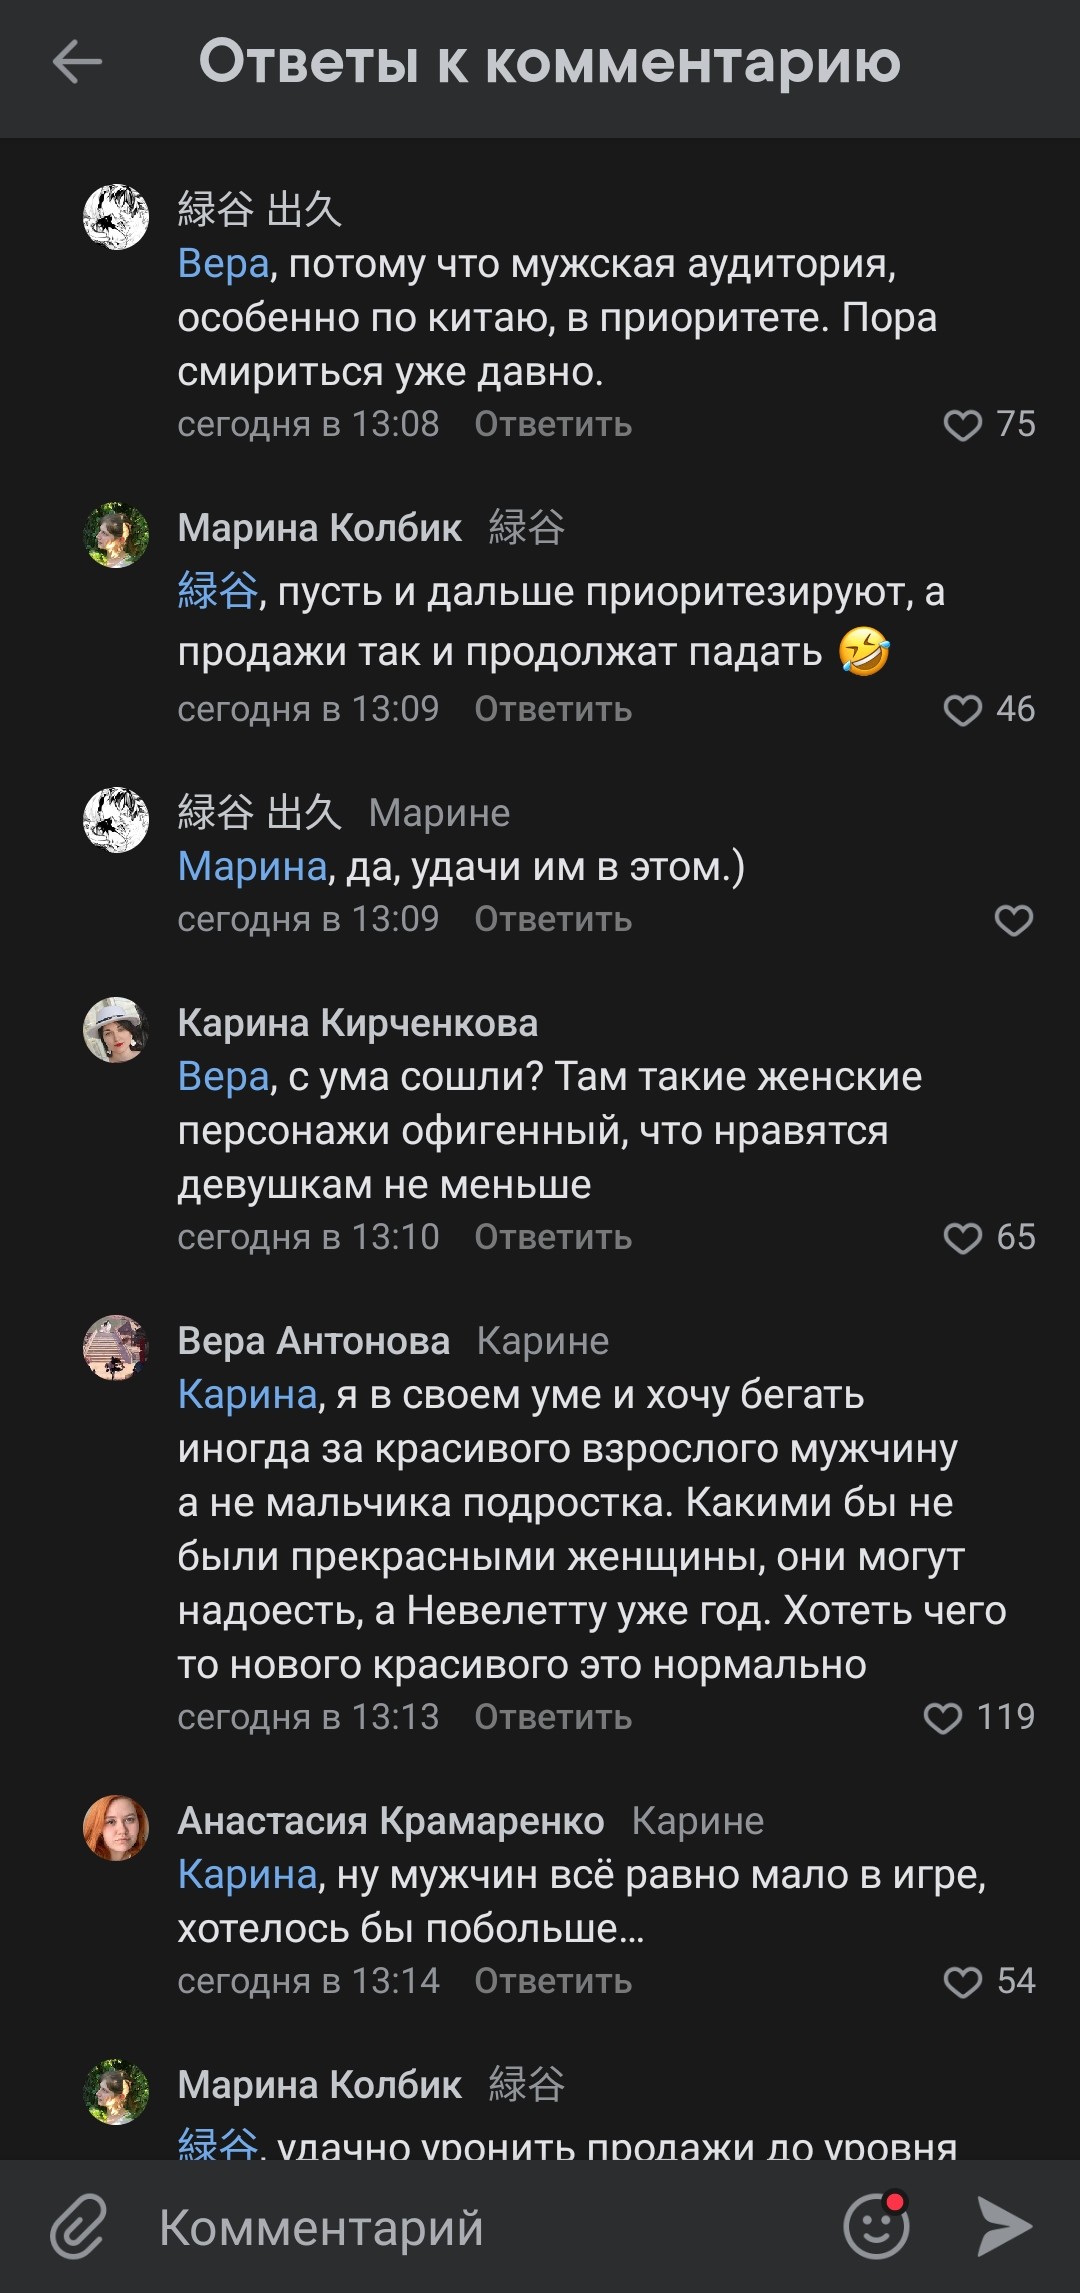The width and height of the screenshot is (1080, 2293).
Task: Reply to Вера Антонова's 13:13 comment
Action: click(x=553, y=1718)
